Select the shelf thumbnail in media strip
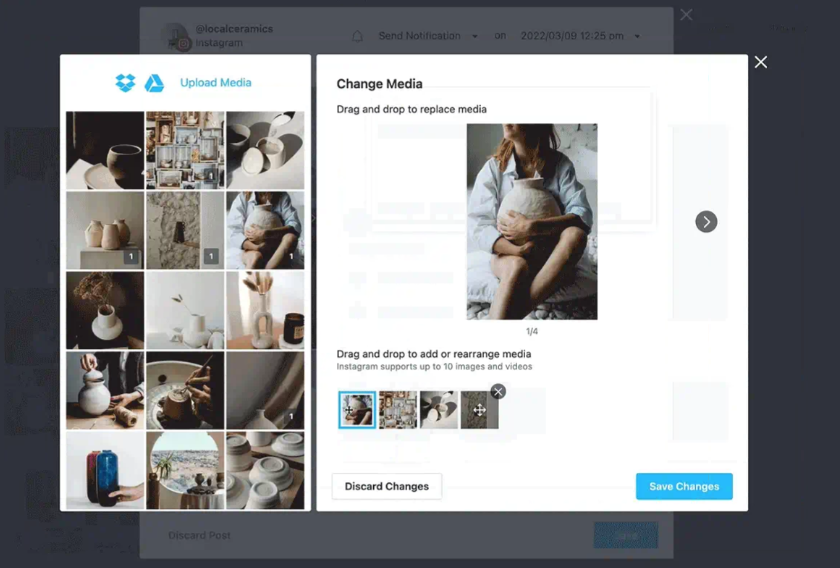 click(x=398, y=409)
